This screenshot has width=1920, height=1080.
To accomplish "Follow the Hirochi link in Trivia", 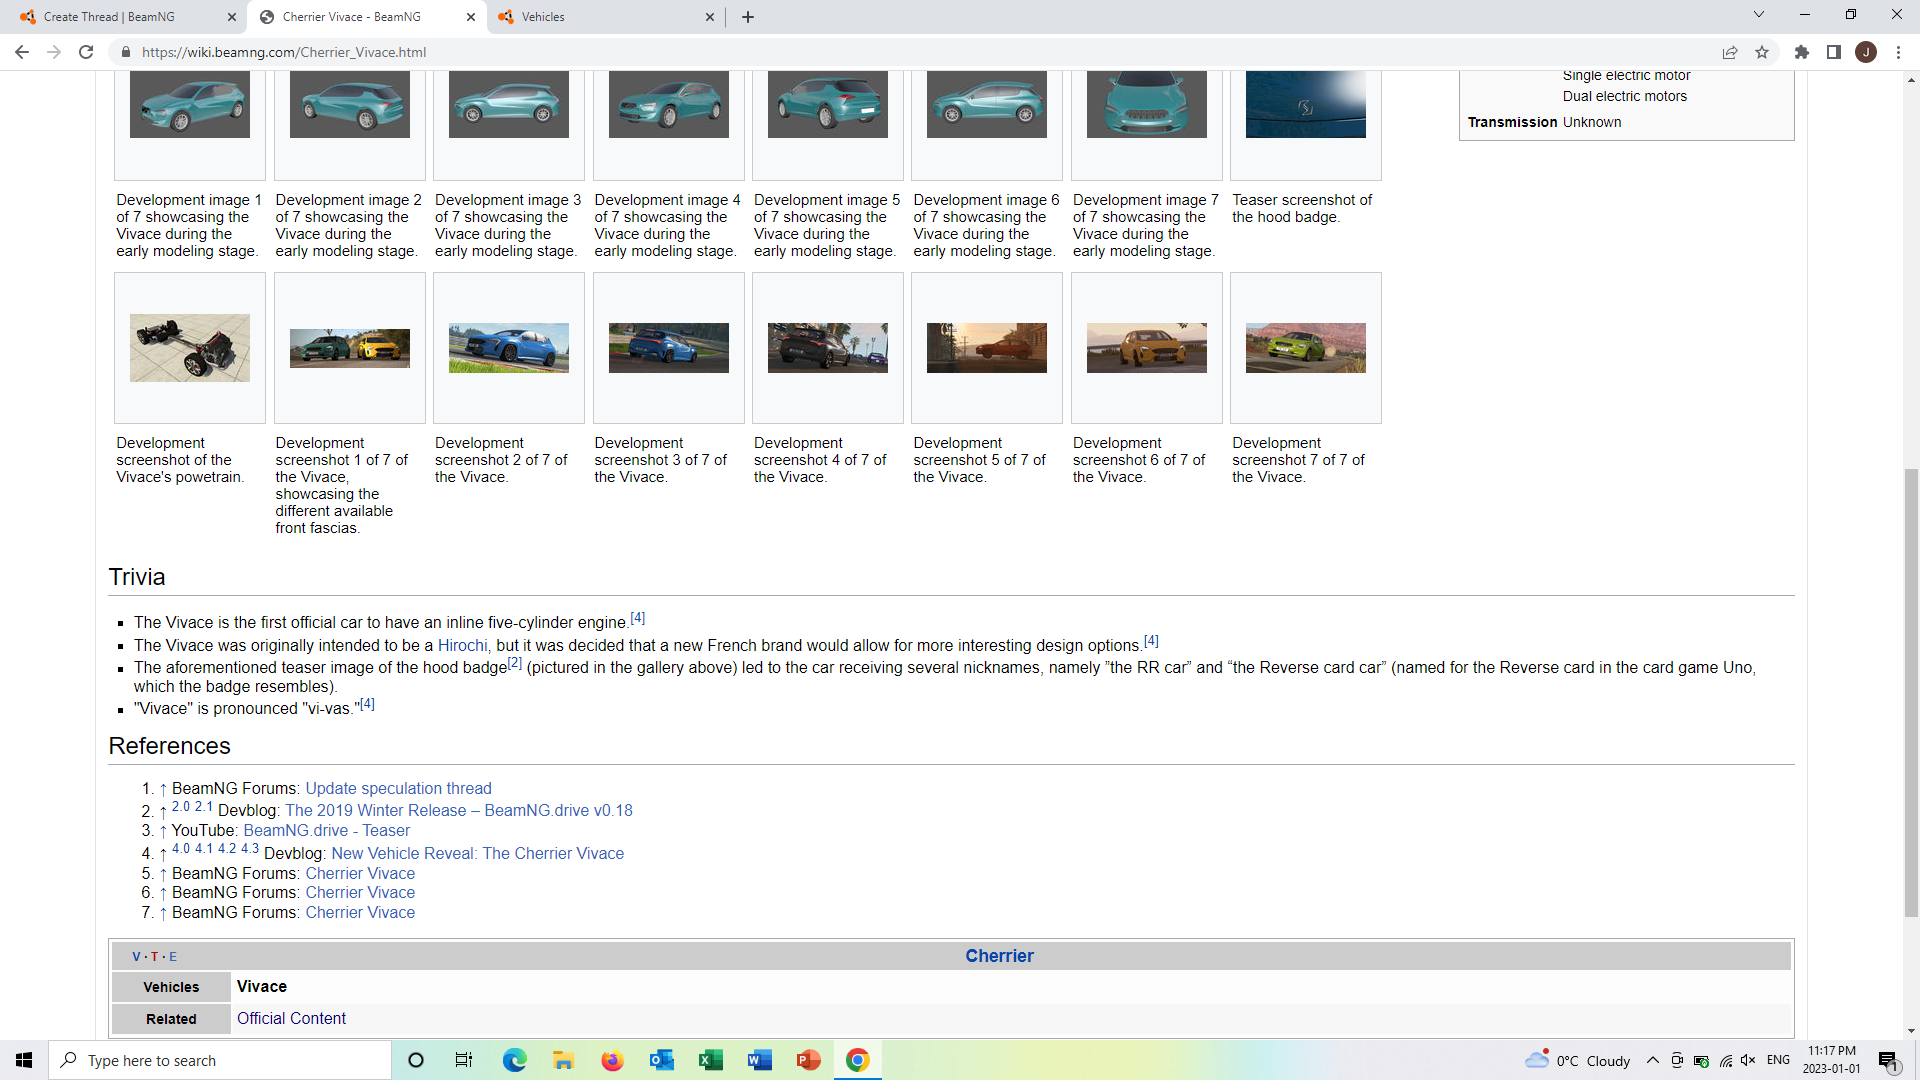I will click(x=462, y=646).
